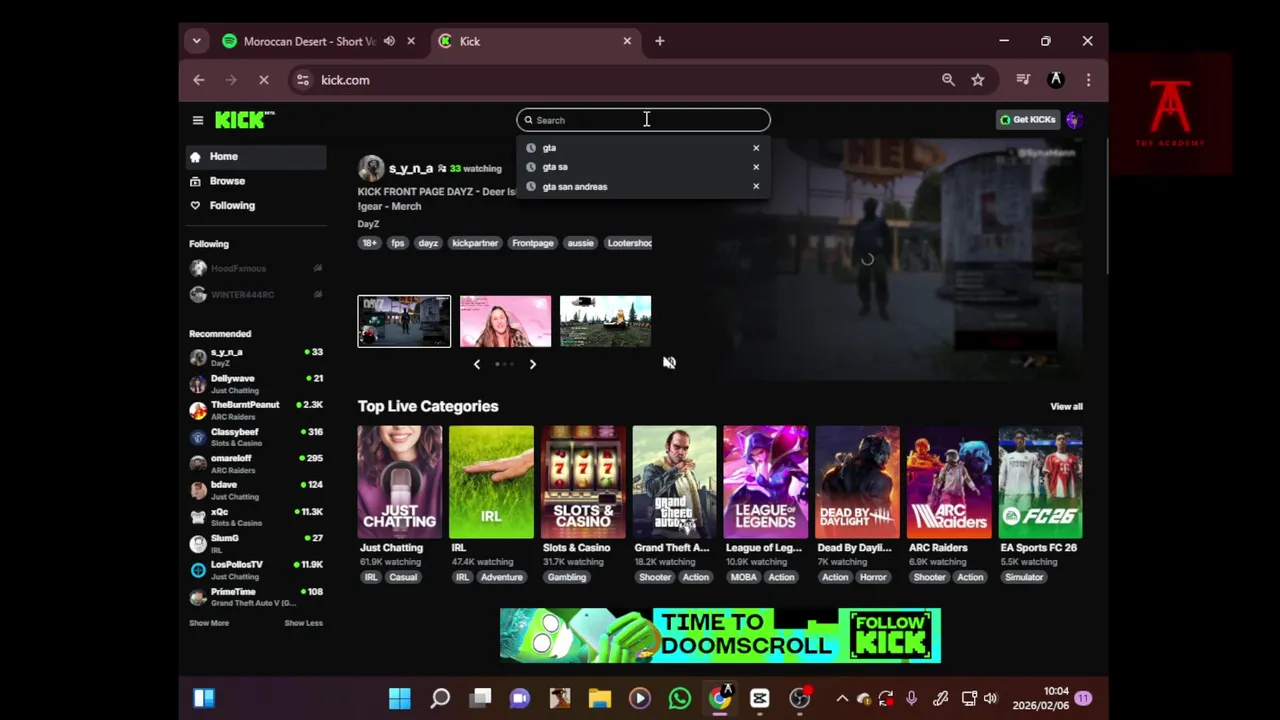Open the user profile avatar menu
Viewport: 1280px width, 720px height.
(1074, 120)
